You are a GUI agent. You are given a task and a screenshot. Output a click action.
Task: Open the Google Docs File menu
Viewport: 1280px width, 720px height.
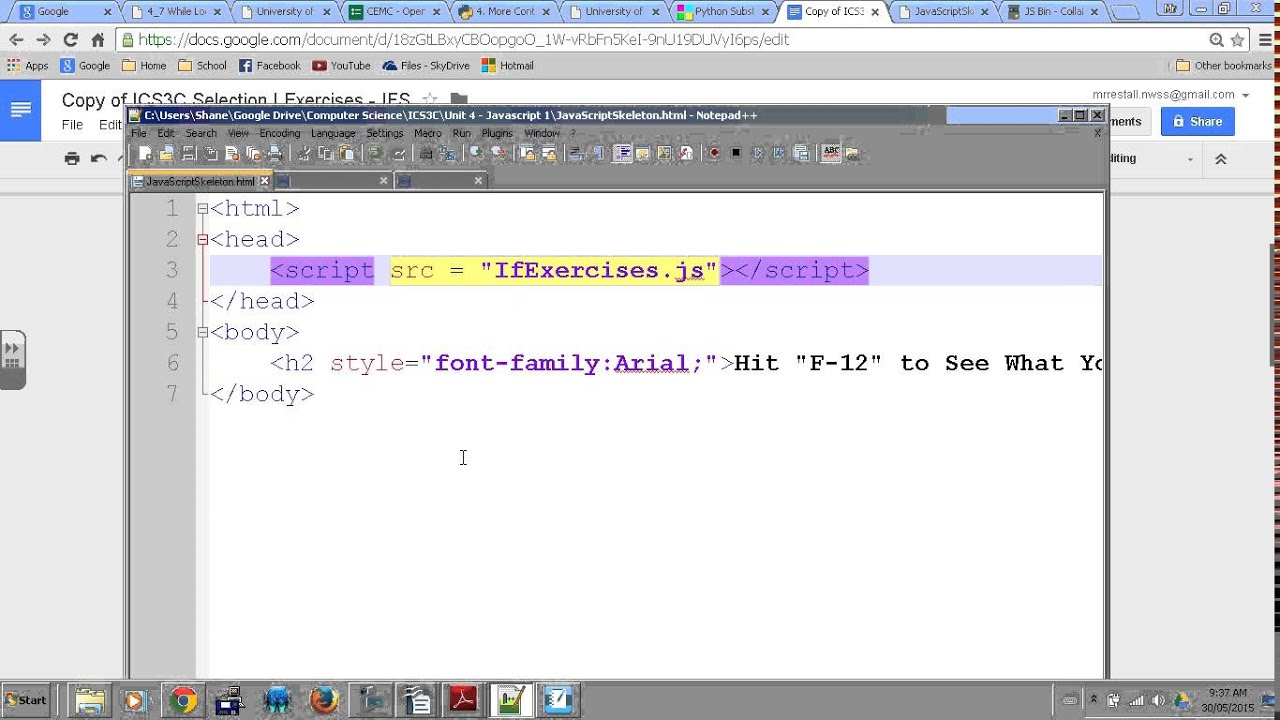coord(72,125)
